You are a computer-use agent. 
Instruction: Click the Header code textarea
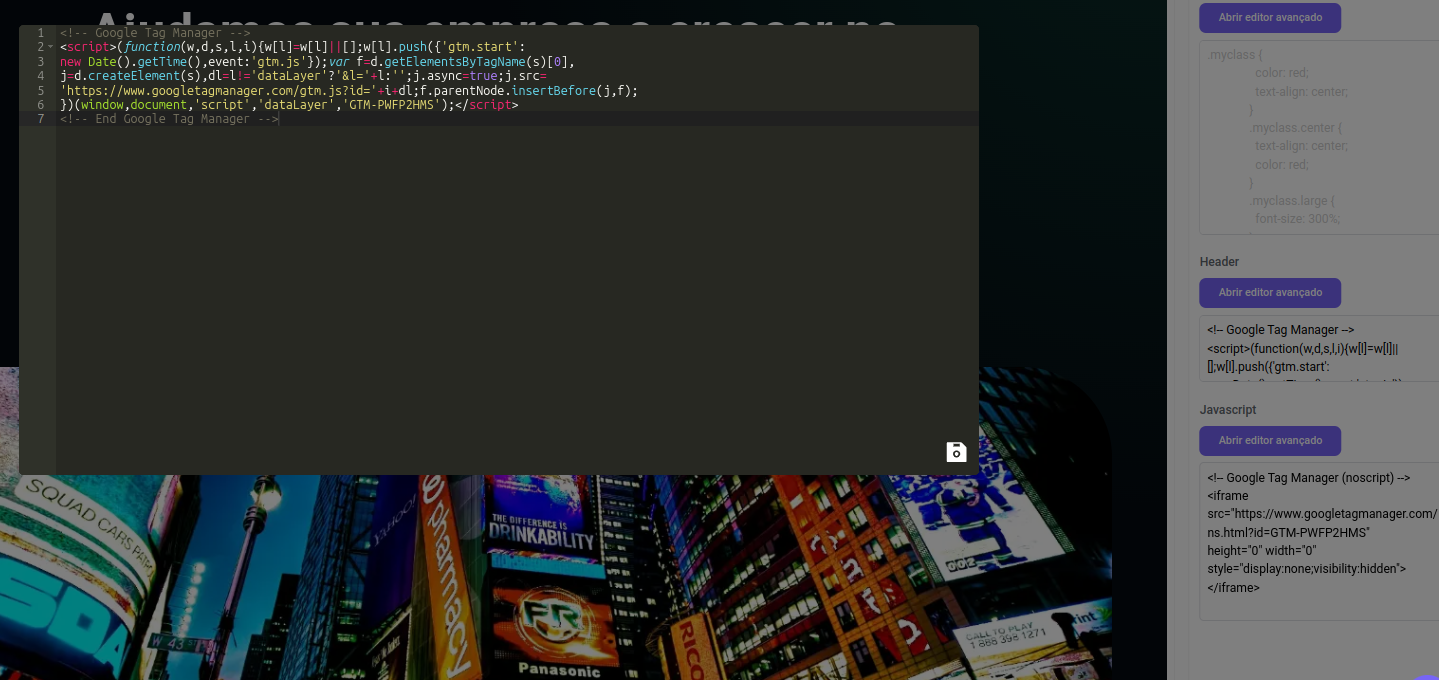[1318, 349]
